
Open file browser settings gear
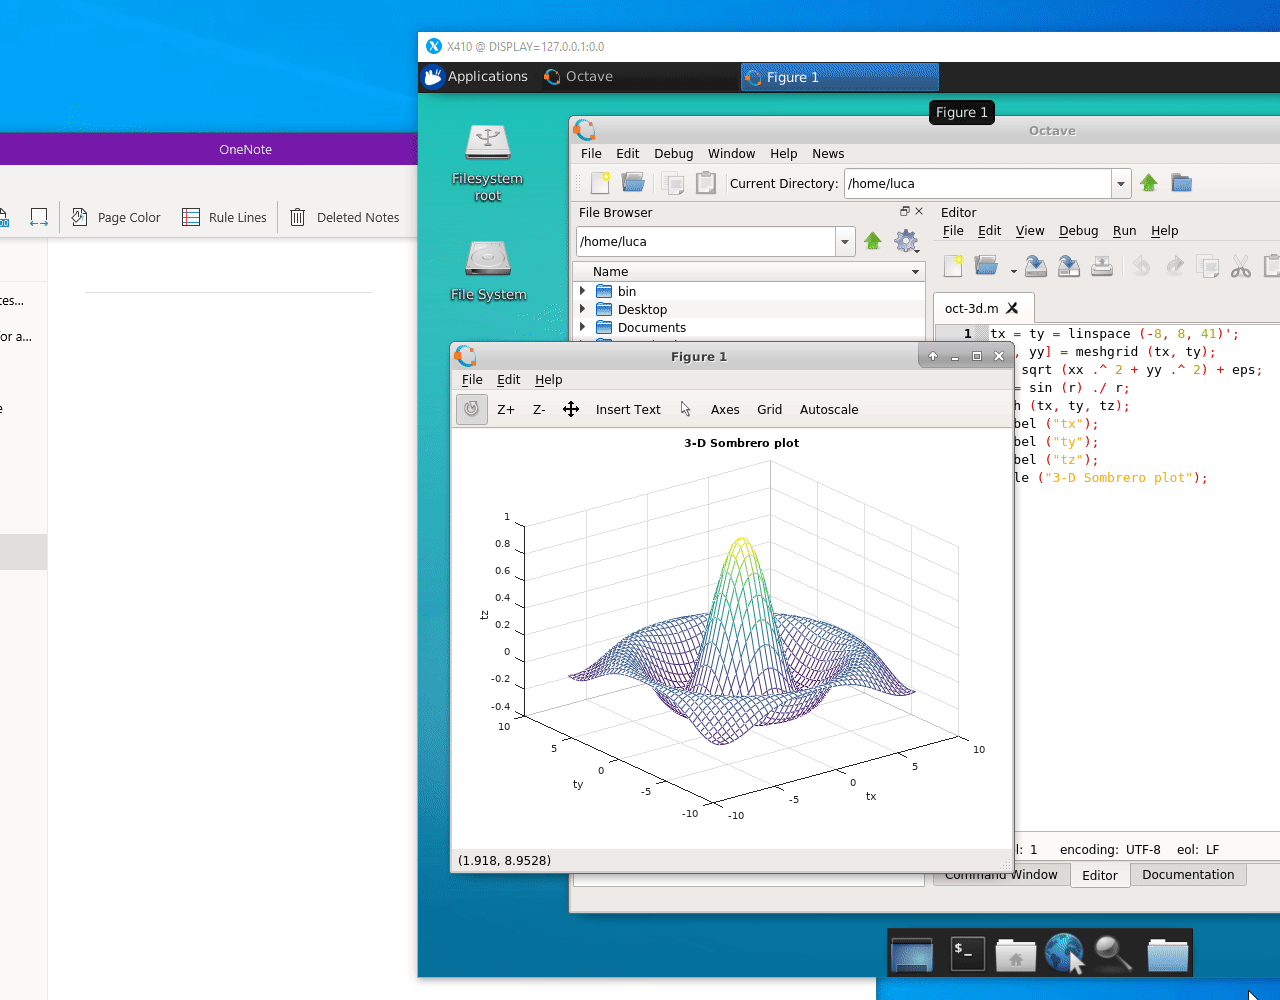click(x=906, y=241)
